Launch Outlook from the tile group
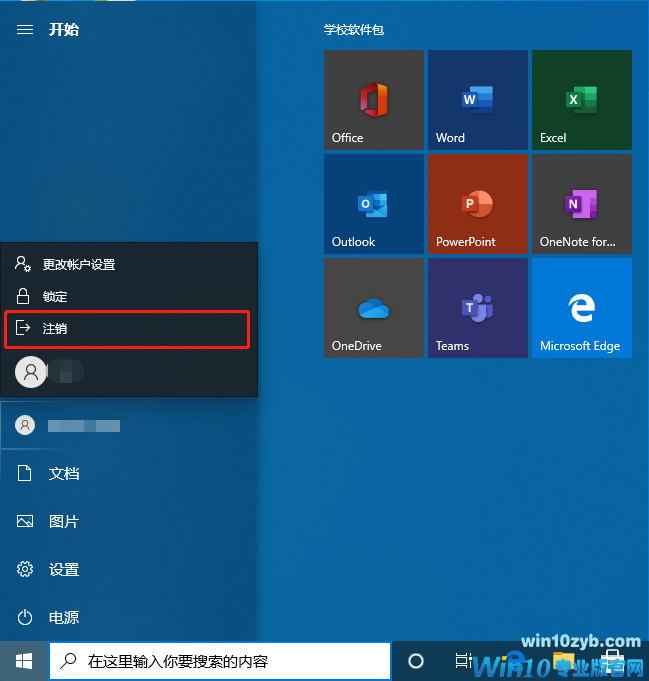The height and width of the screenshot is (681, 649). (374, 203)
